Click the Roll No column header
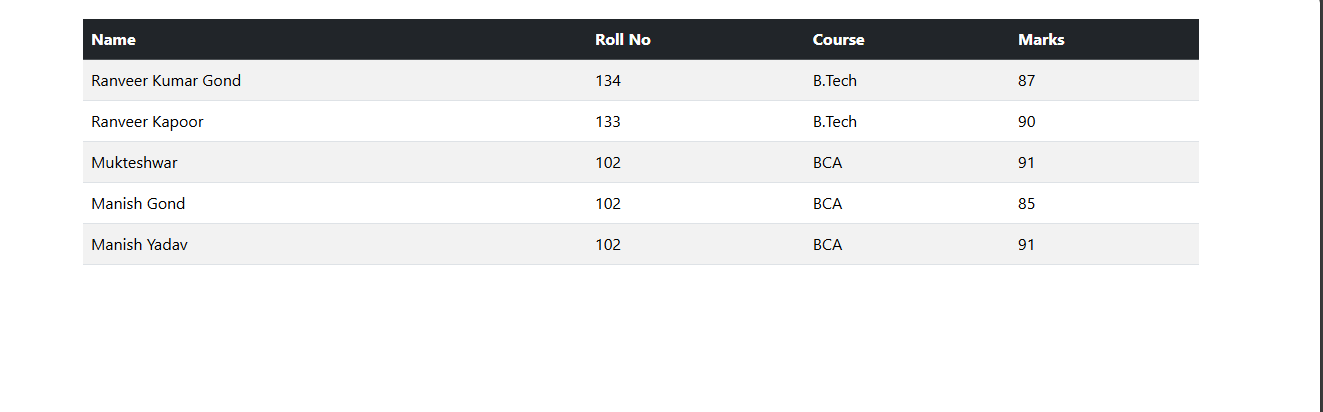 (622, 40)
